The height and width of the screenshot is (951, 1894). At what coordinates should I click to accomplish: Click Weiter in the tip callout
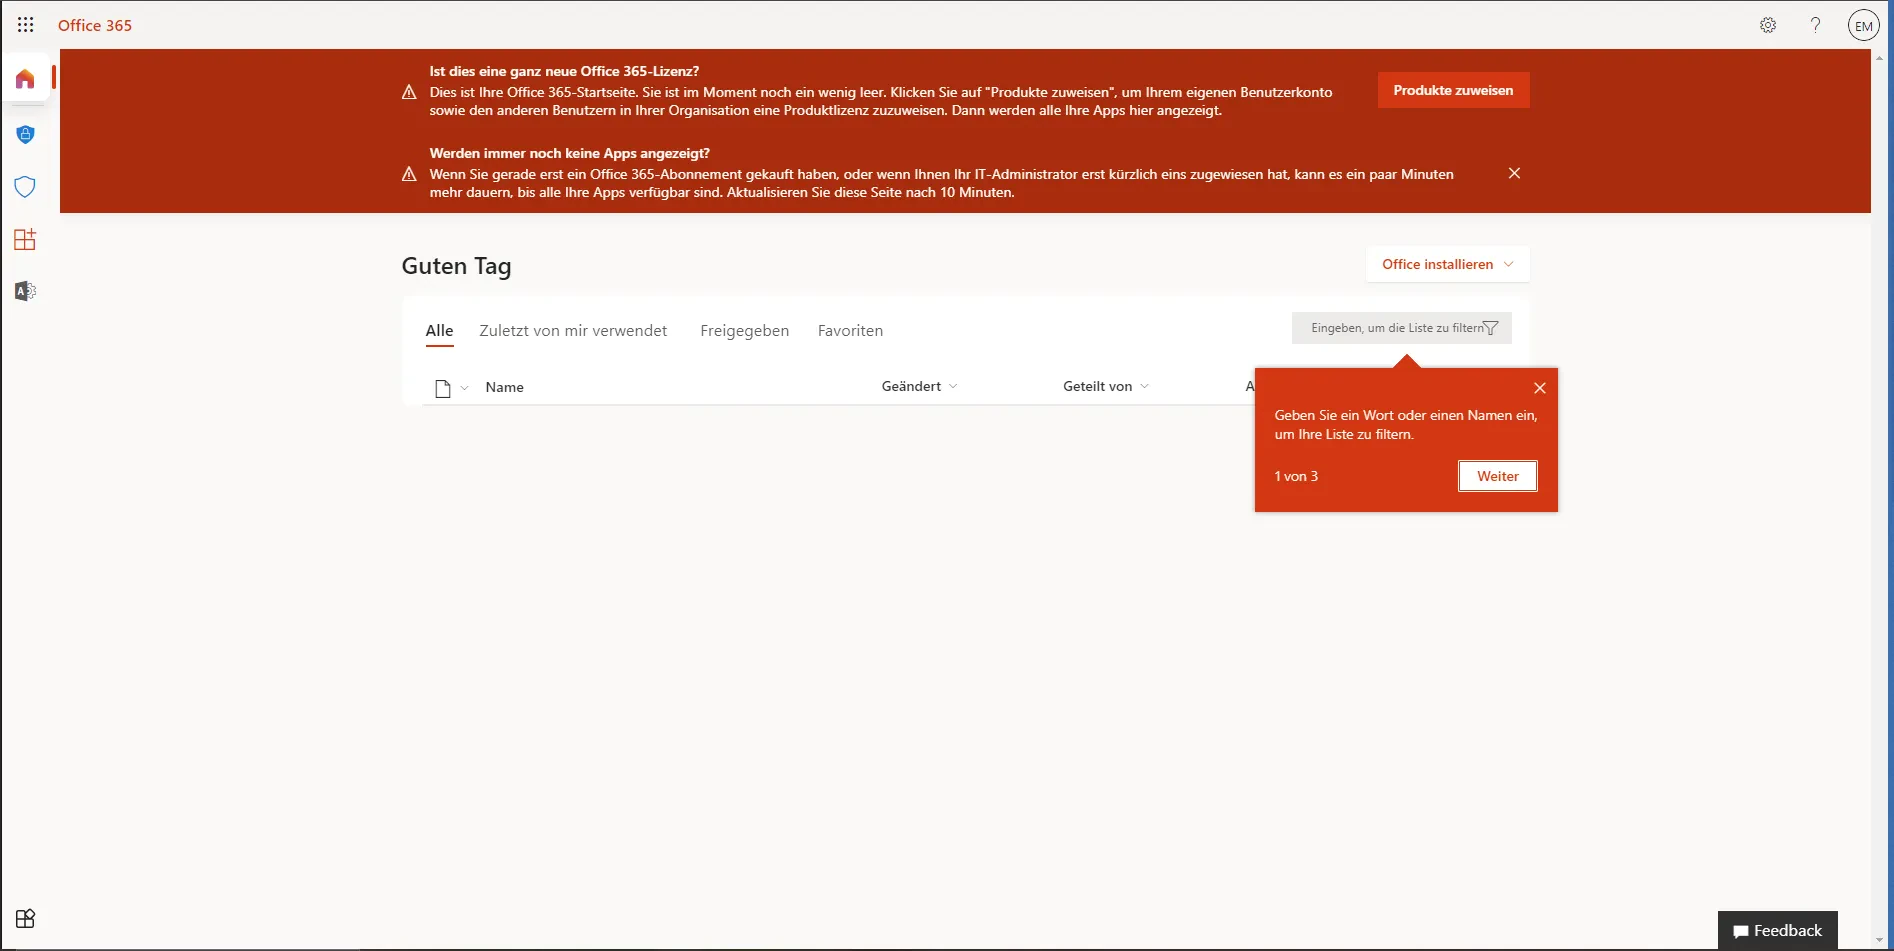(1497, 476)
